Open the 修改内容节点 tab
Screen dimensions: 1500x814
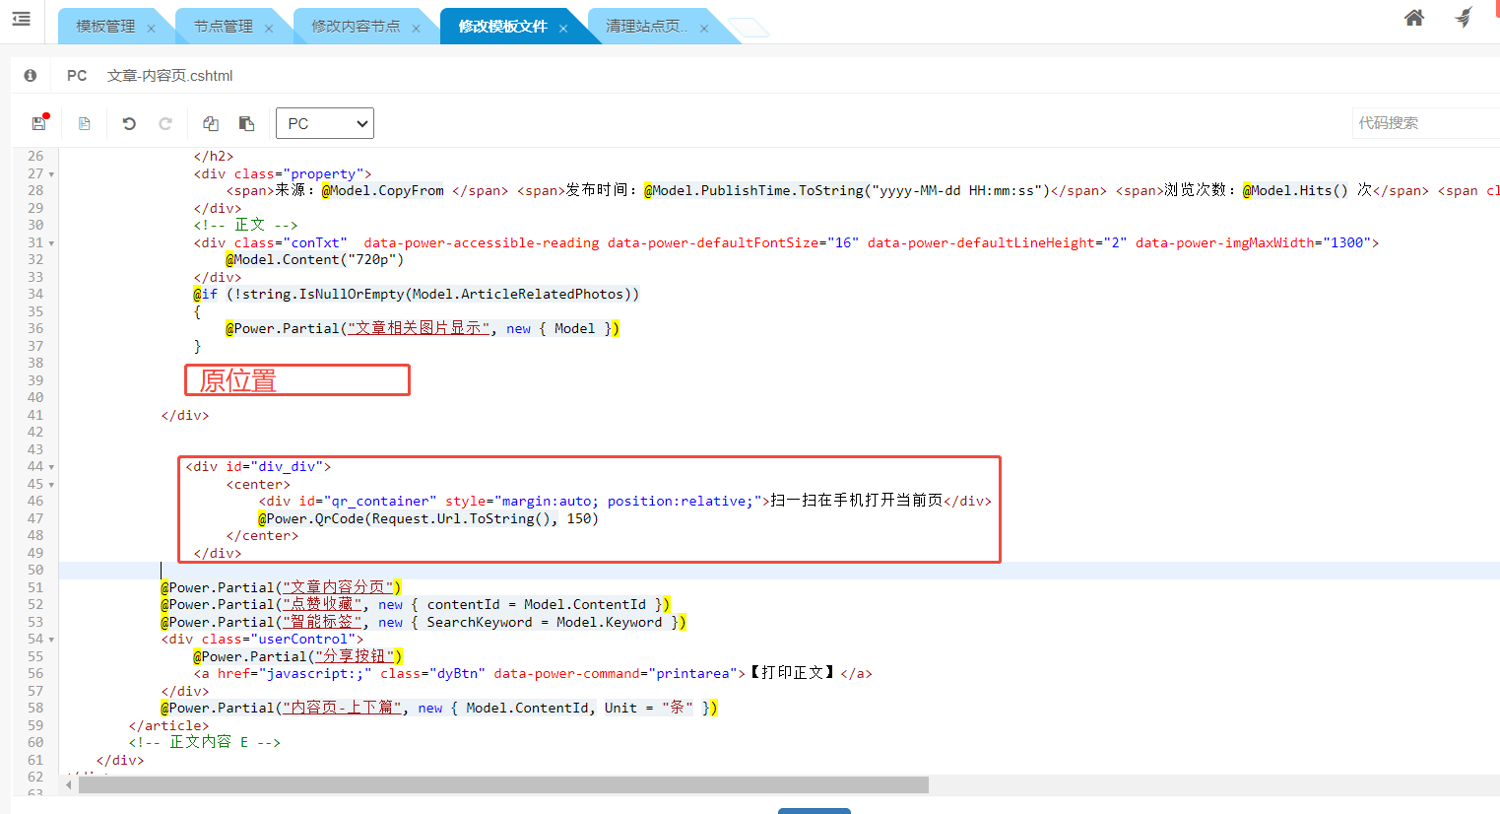[355, 27]
